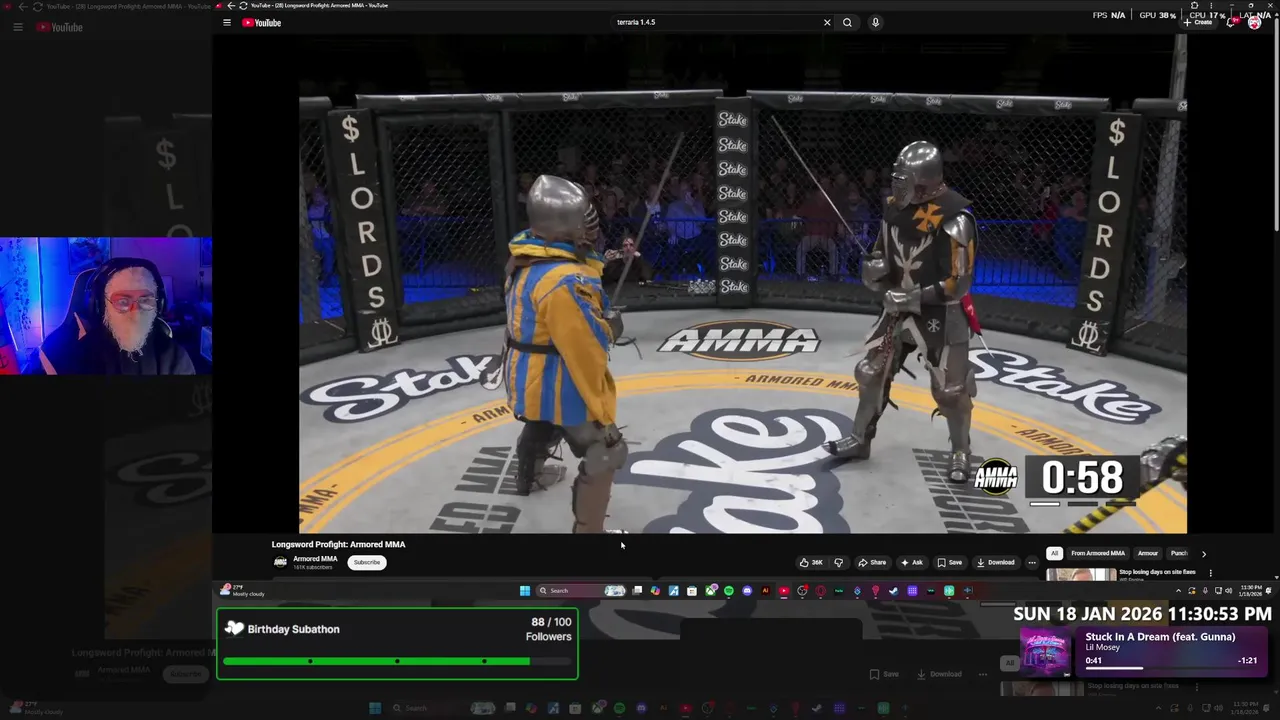Screen dimensions: 1280x720
Task: Click the Birthday Subathon follower progress bar
Action: tap(397, 661)
